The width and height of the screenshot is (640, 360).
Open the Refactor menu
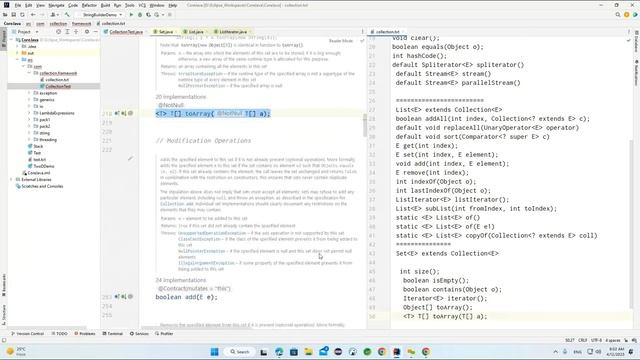pyautogui.click(x=89, y=5)
